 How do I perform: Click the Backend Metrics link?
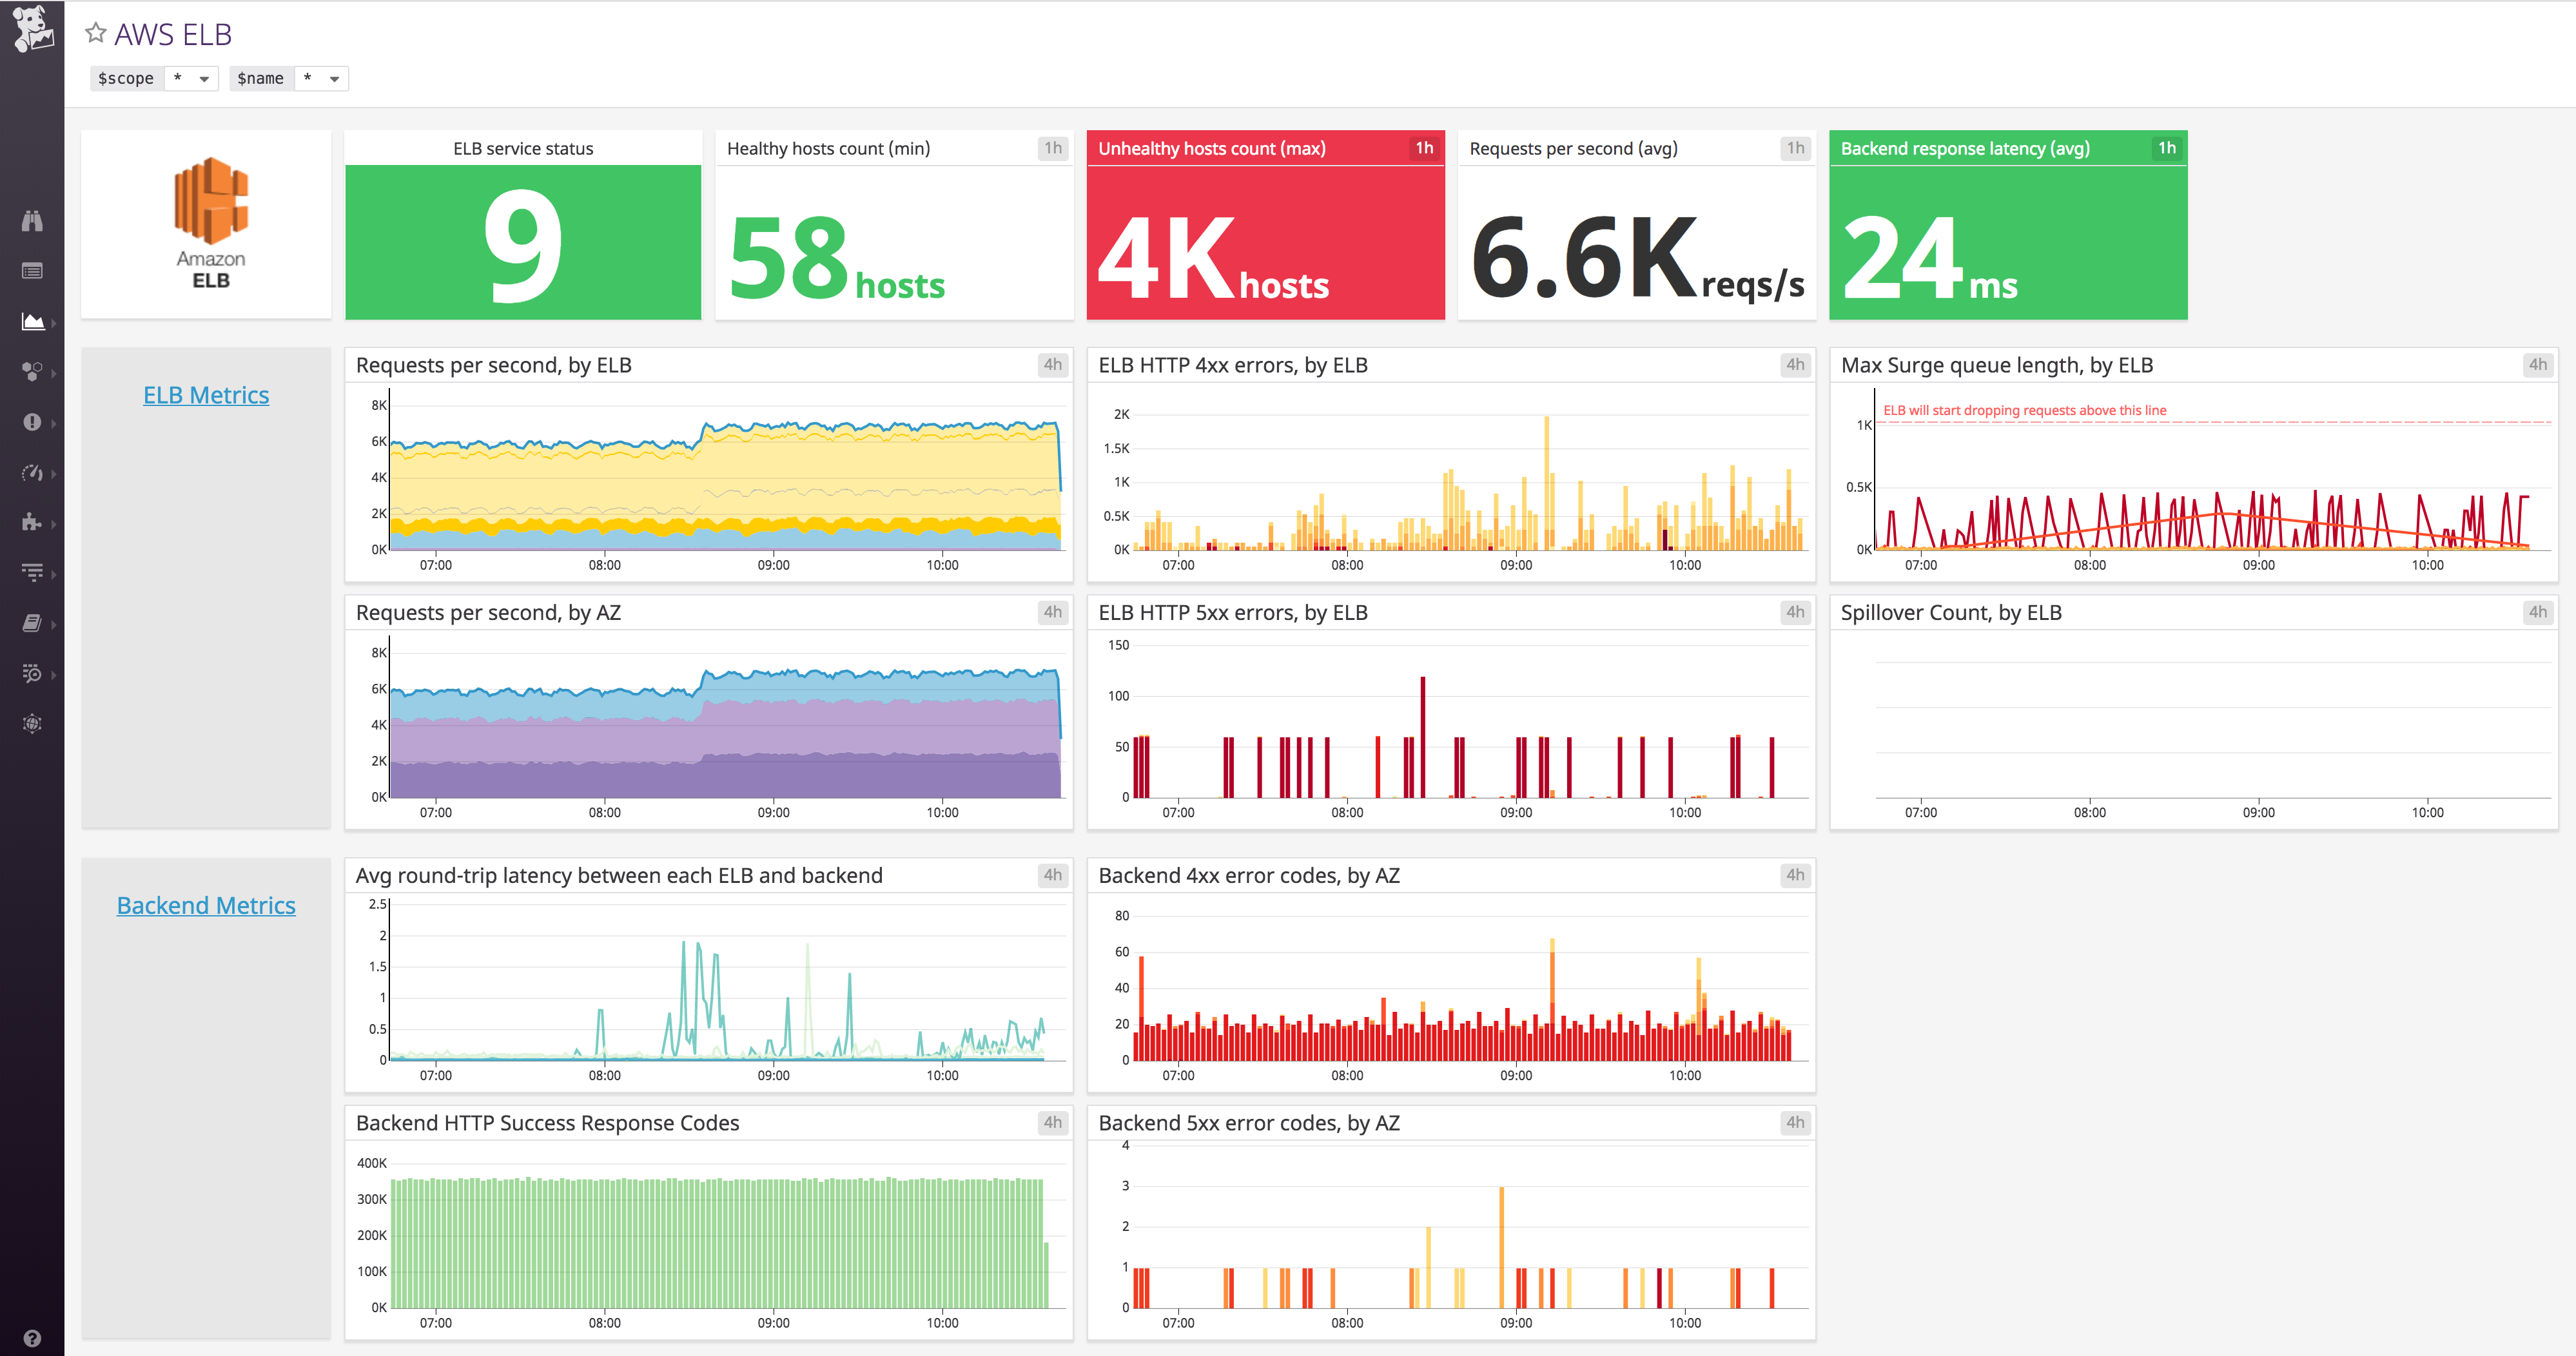pyautogui.click(x=206, y=905)
